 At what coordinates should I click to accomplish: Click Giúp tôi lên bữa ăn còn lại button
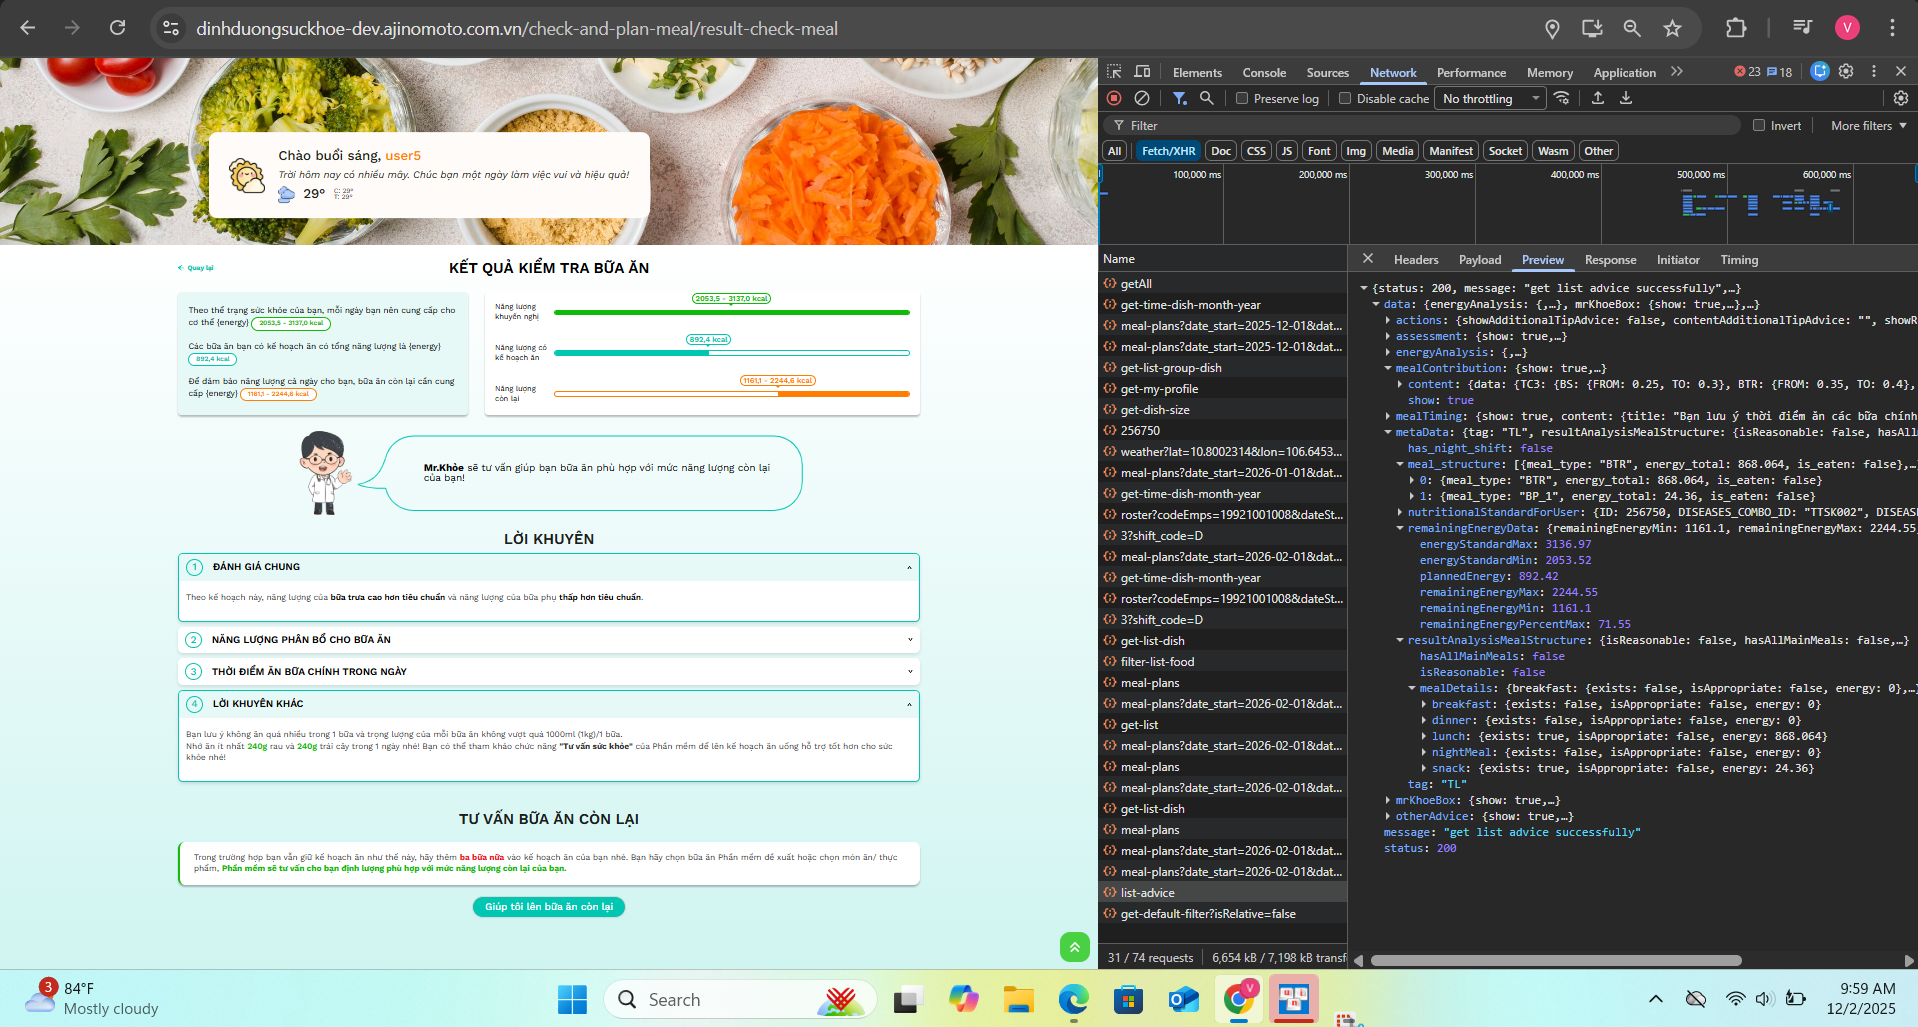[548, 906]
